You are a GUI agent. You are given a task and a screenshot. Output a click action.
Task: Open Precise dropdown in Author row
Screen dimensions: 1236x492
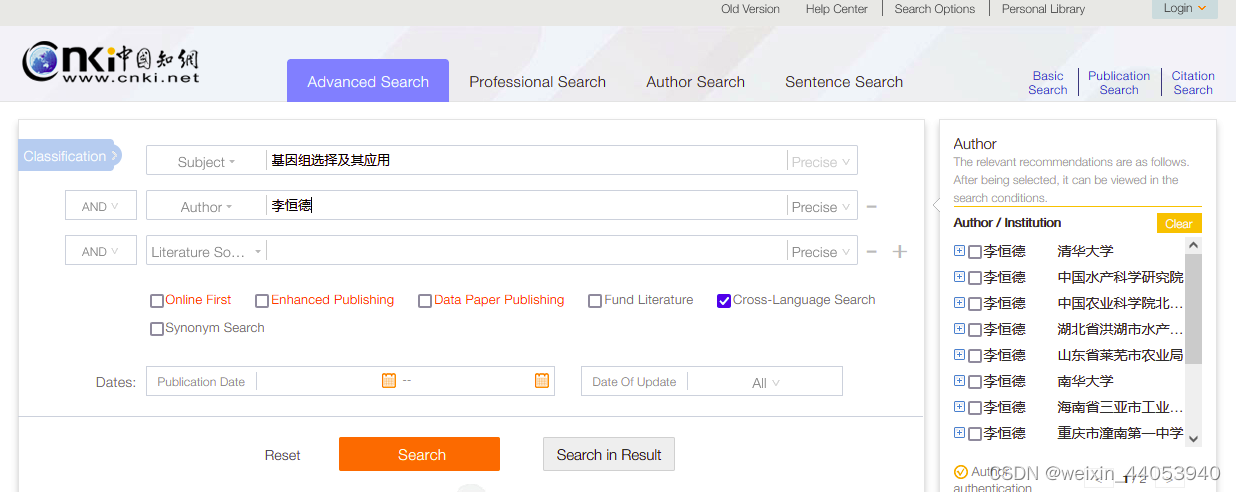click(821, 207)
